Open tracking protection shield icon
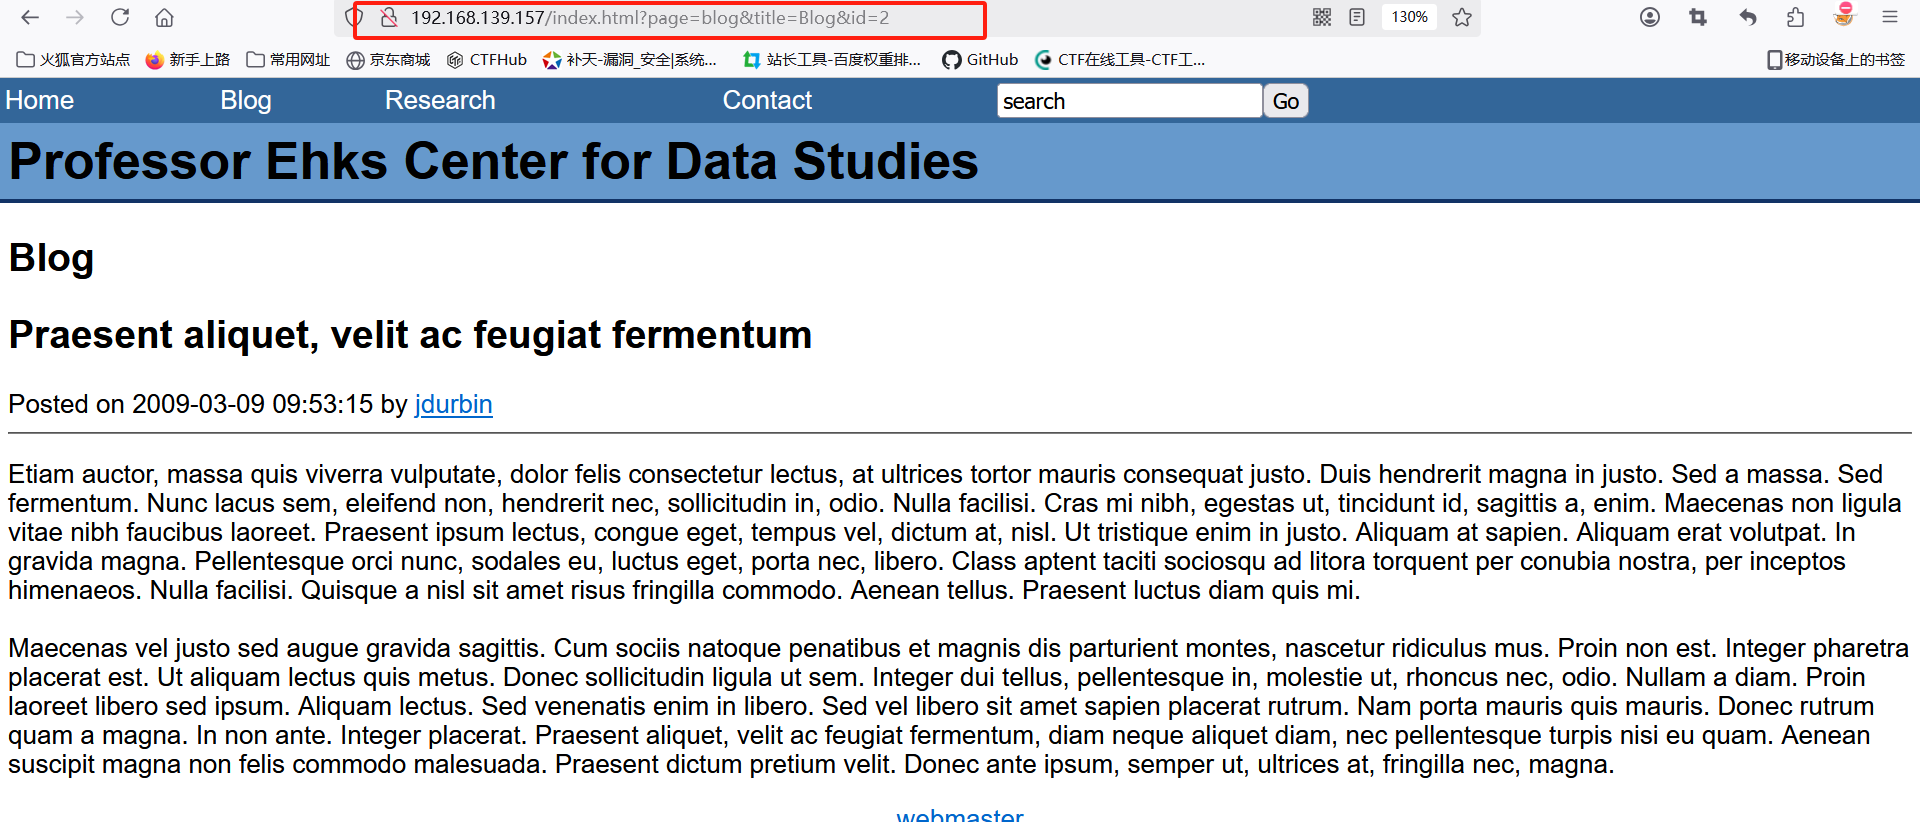 point(352,17)
